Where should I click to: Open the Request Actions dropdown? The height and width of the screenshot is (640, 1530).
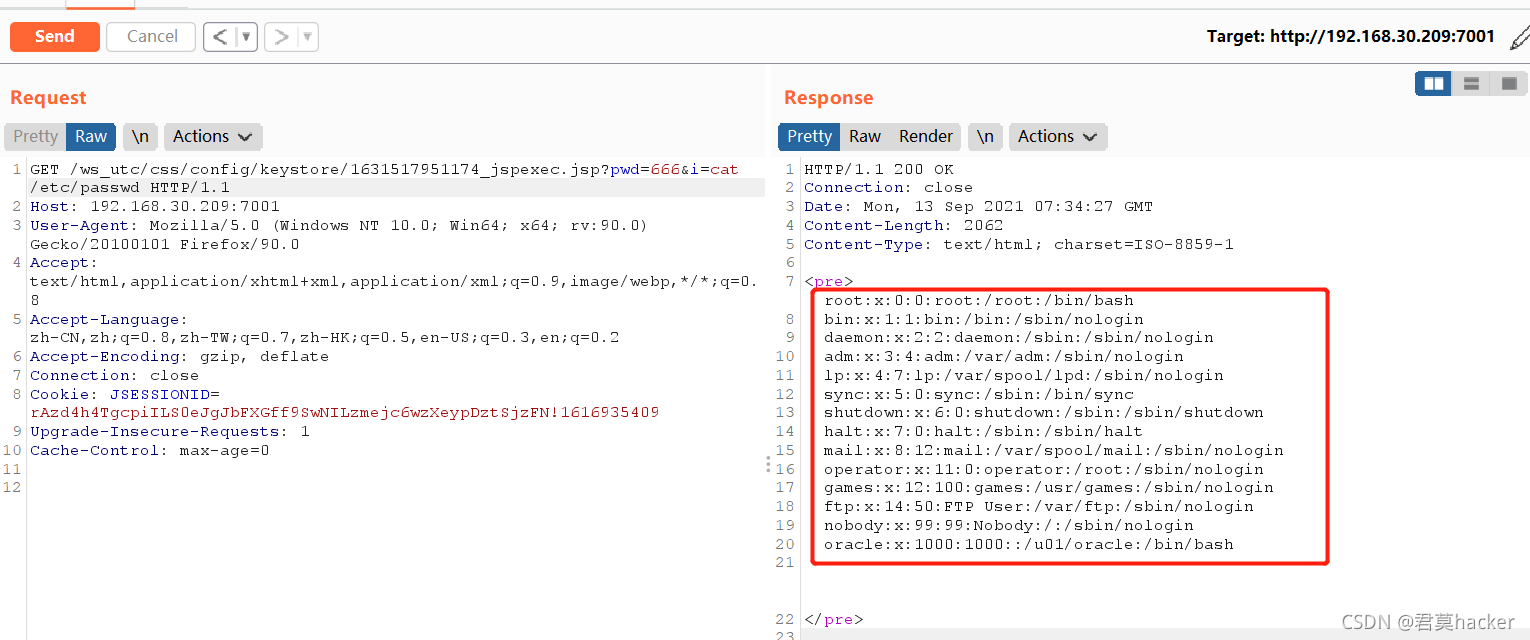click(x=213, y=136)
